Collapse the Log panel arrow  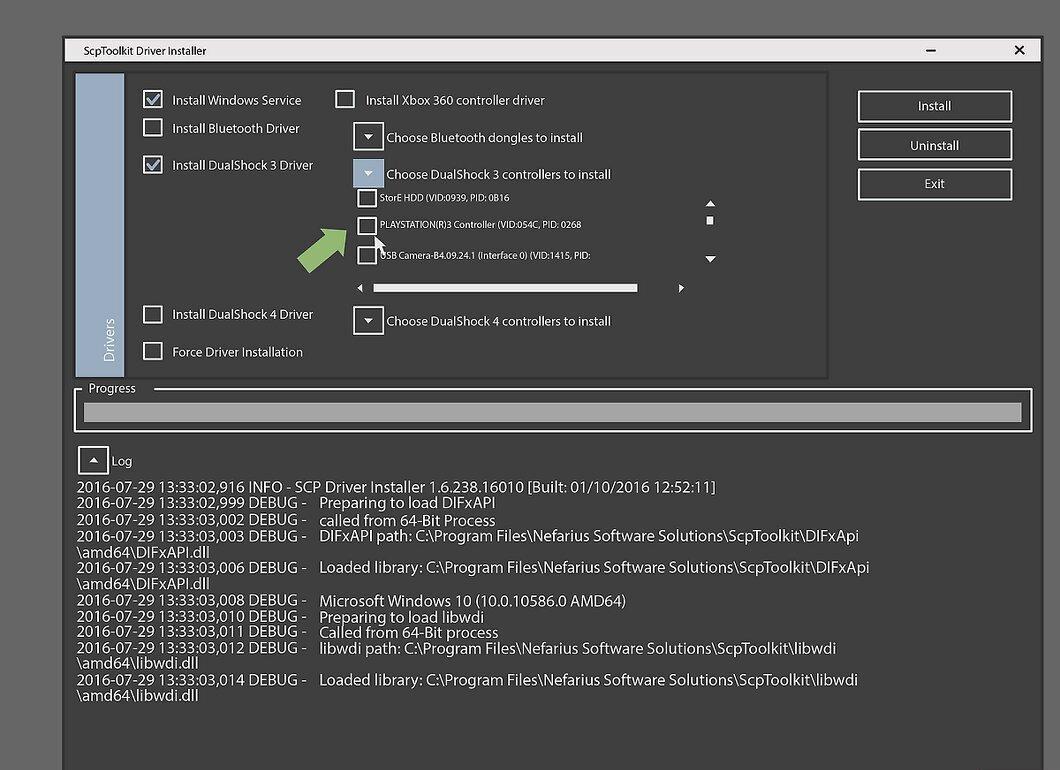[x=93, y=460]
